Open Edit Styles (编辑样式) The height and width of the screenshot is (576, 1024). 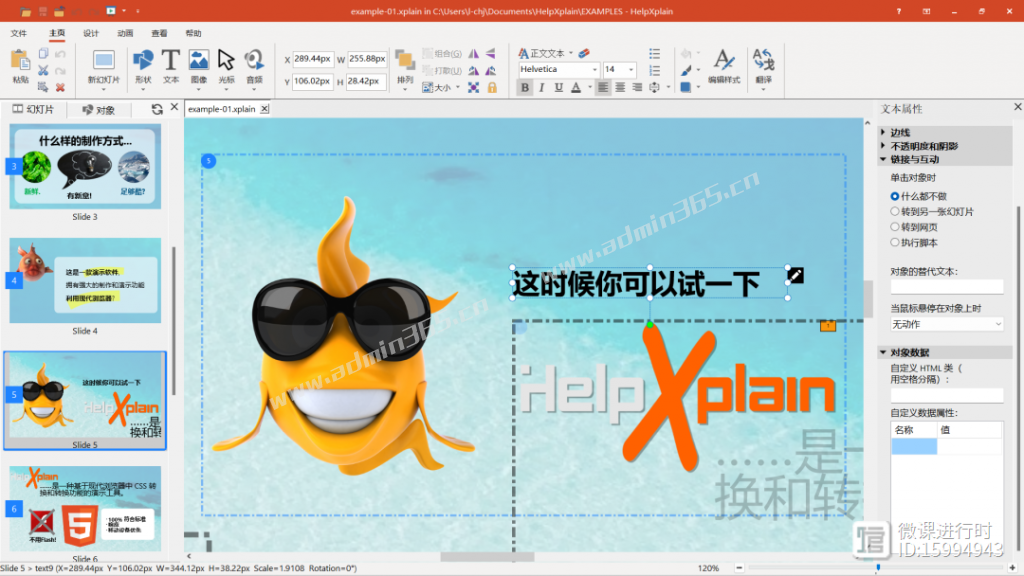724,67
